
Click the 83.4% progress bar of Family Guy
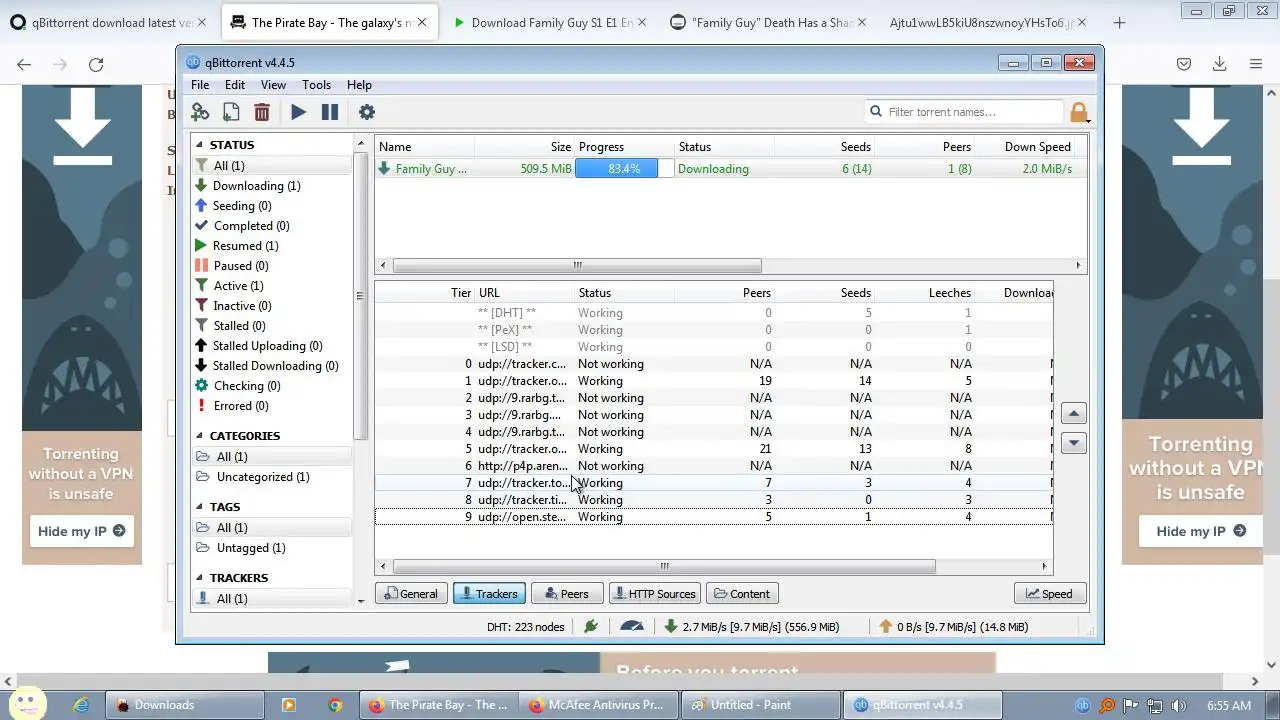(x=624, y=169)
